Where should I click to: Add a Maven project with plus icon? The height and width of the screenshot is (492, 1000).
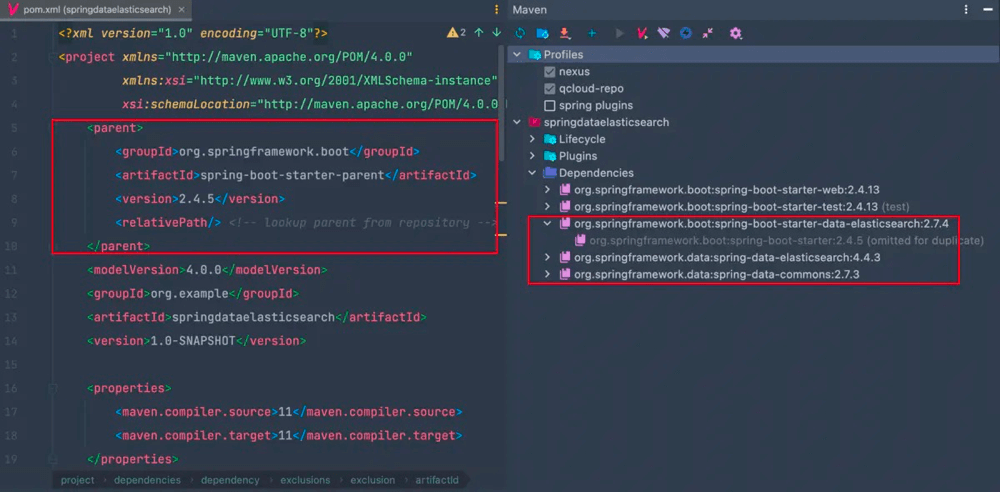click(592, 33)
